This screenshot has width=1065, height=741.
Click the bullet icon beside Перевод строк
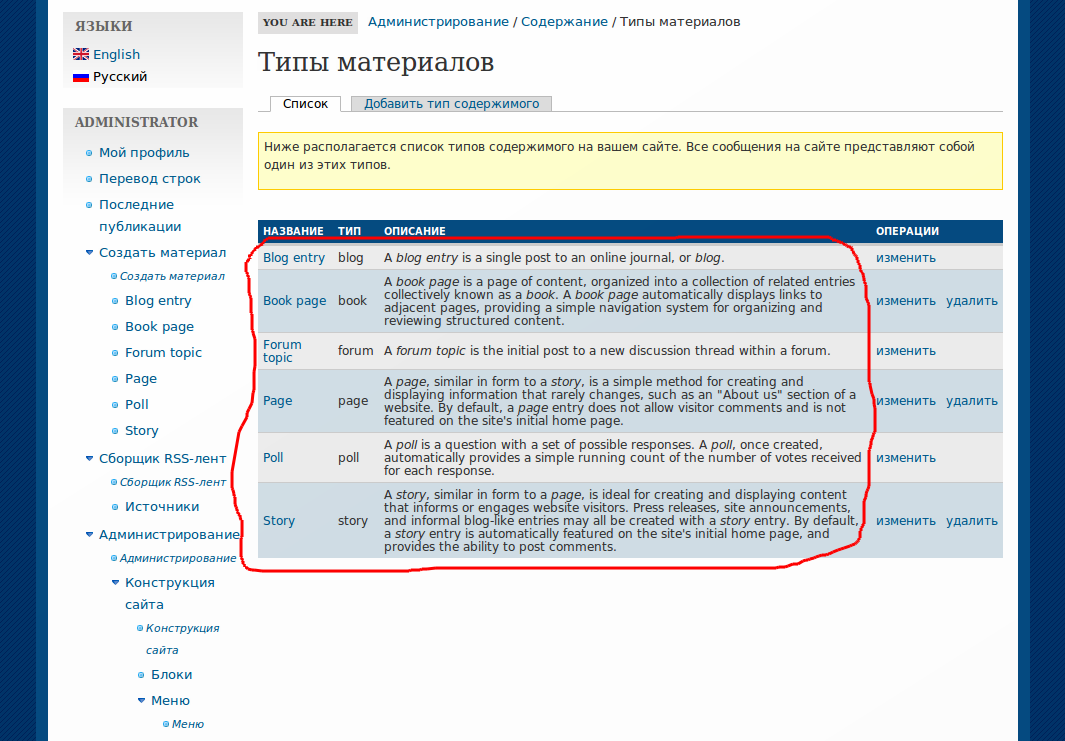(88, 178)
